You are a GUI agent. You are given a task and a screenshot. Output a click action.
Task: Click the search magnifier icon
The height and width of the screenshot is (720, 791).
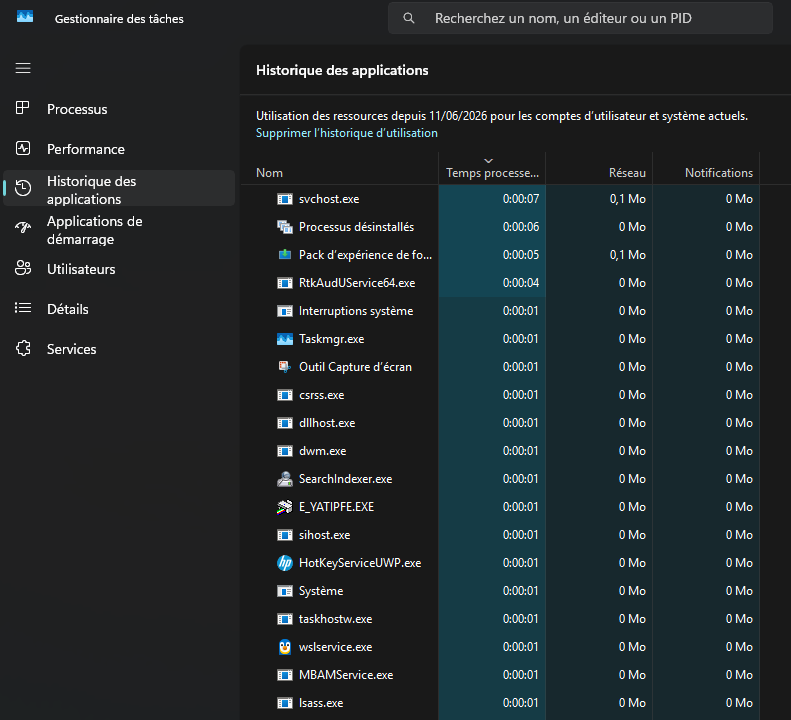tap(409, 19)
